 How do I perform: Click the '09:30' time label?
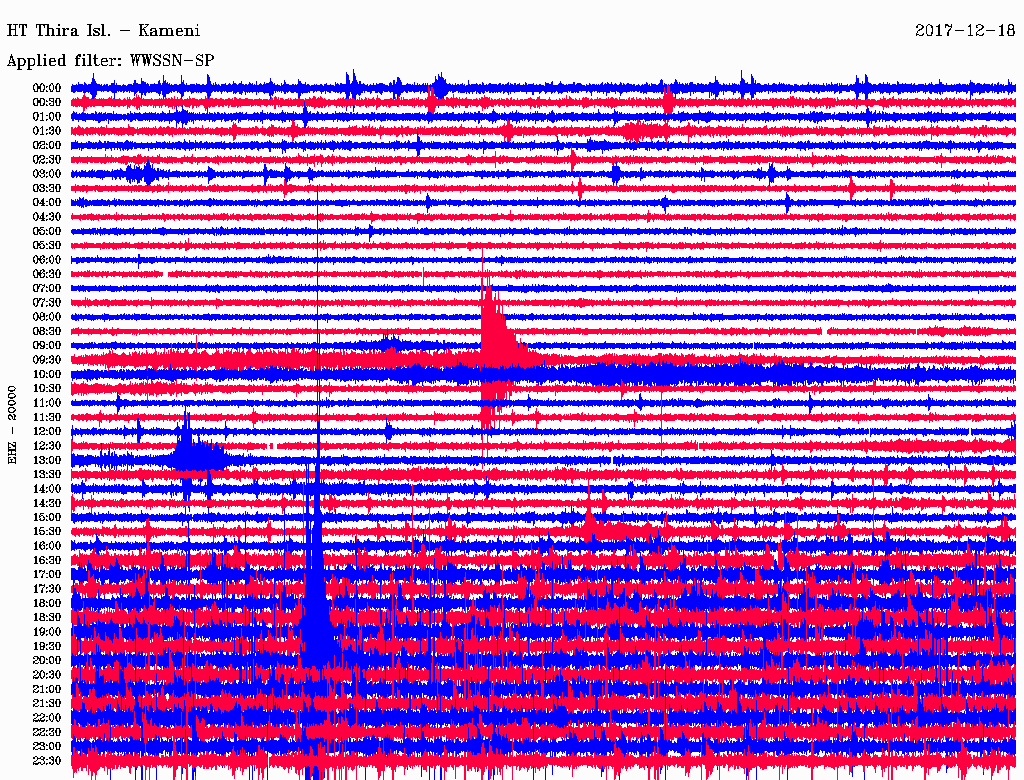pyautogui.click(x=47, y=360)
